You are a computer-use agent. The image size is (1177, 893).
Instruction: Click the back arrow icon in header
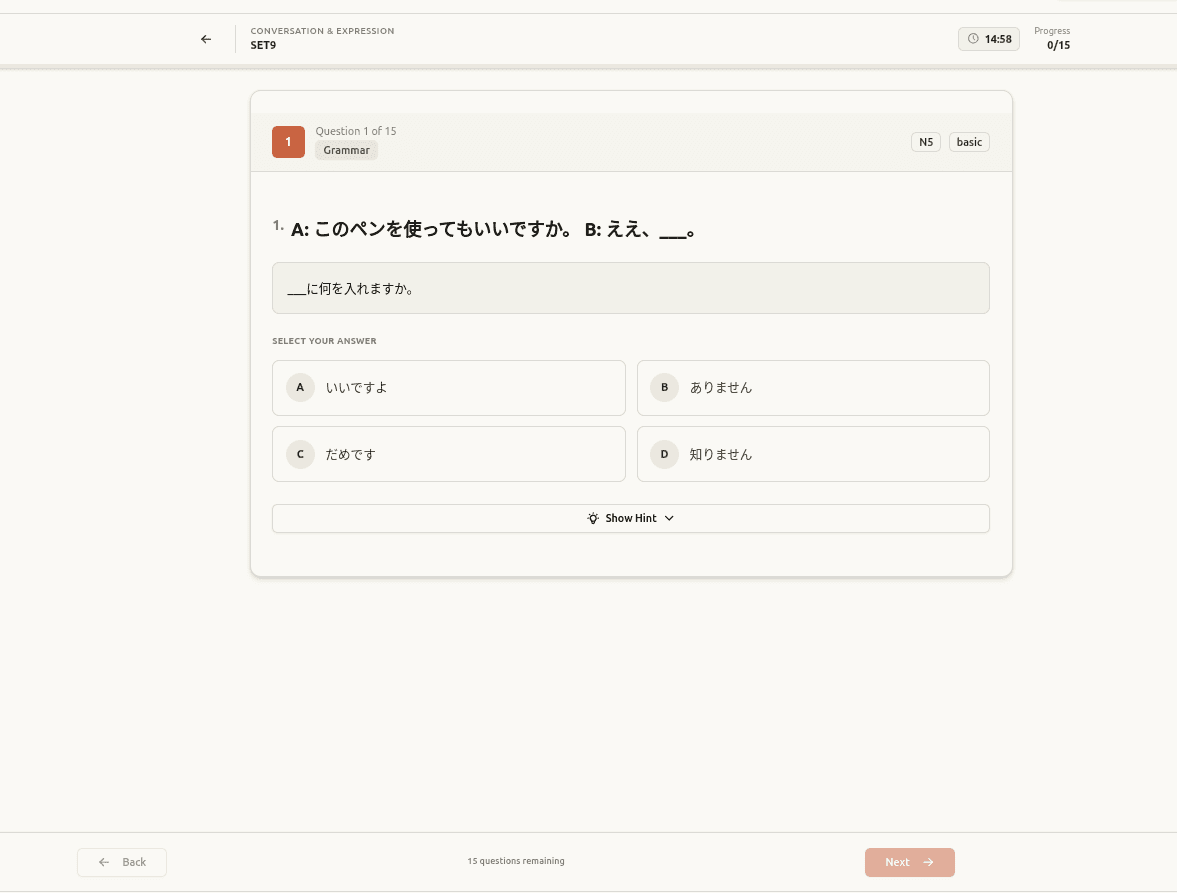click(206, 39)
